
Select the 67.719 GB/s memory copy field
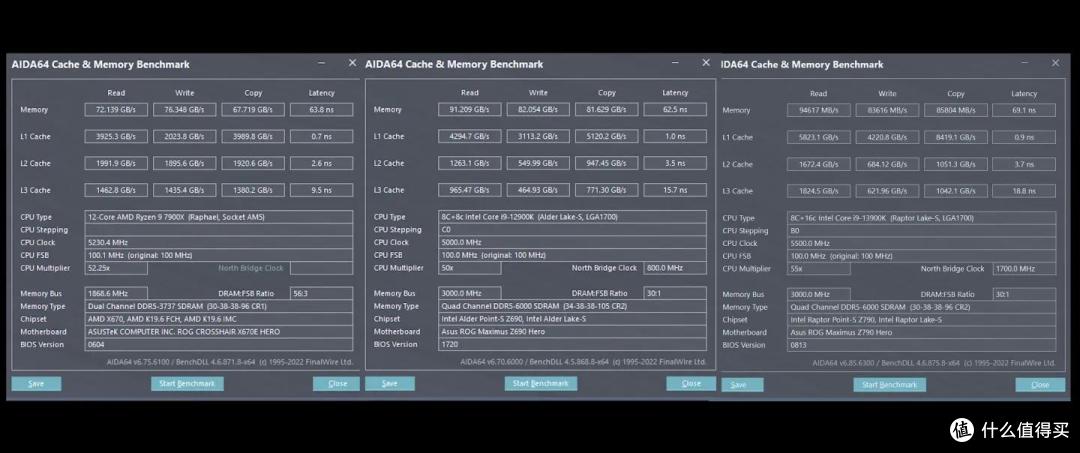(x=253, y=109)
